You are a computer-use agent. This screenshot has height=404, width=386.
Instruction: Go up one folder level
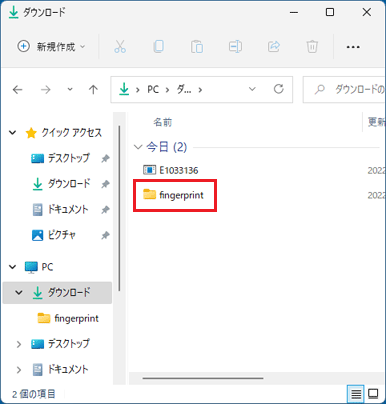pyautogui.click(x=93, y=89)
